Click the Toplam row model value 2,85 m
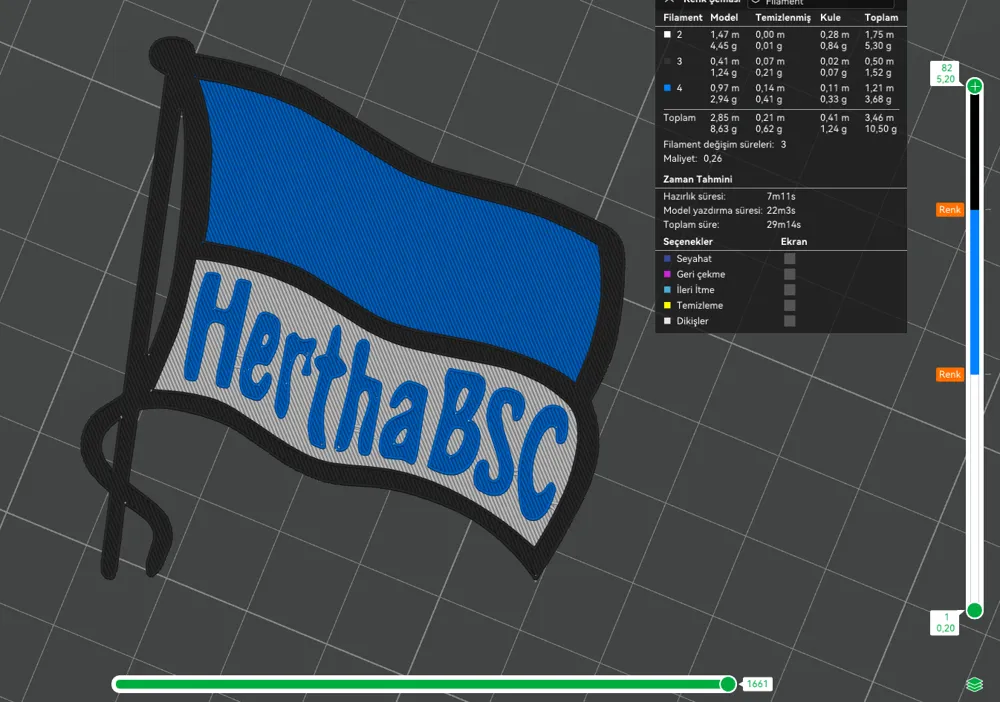 [724, 117]
